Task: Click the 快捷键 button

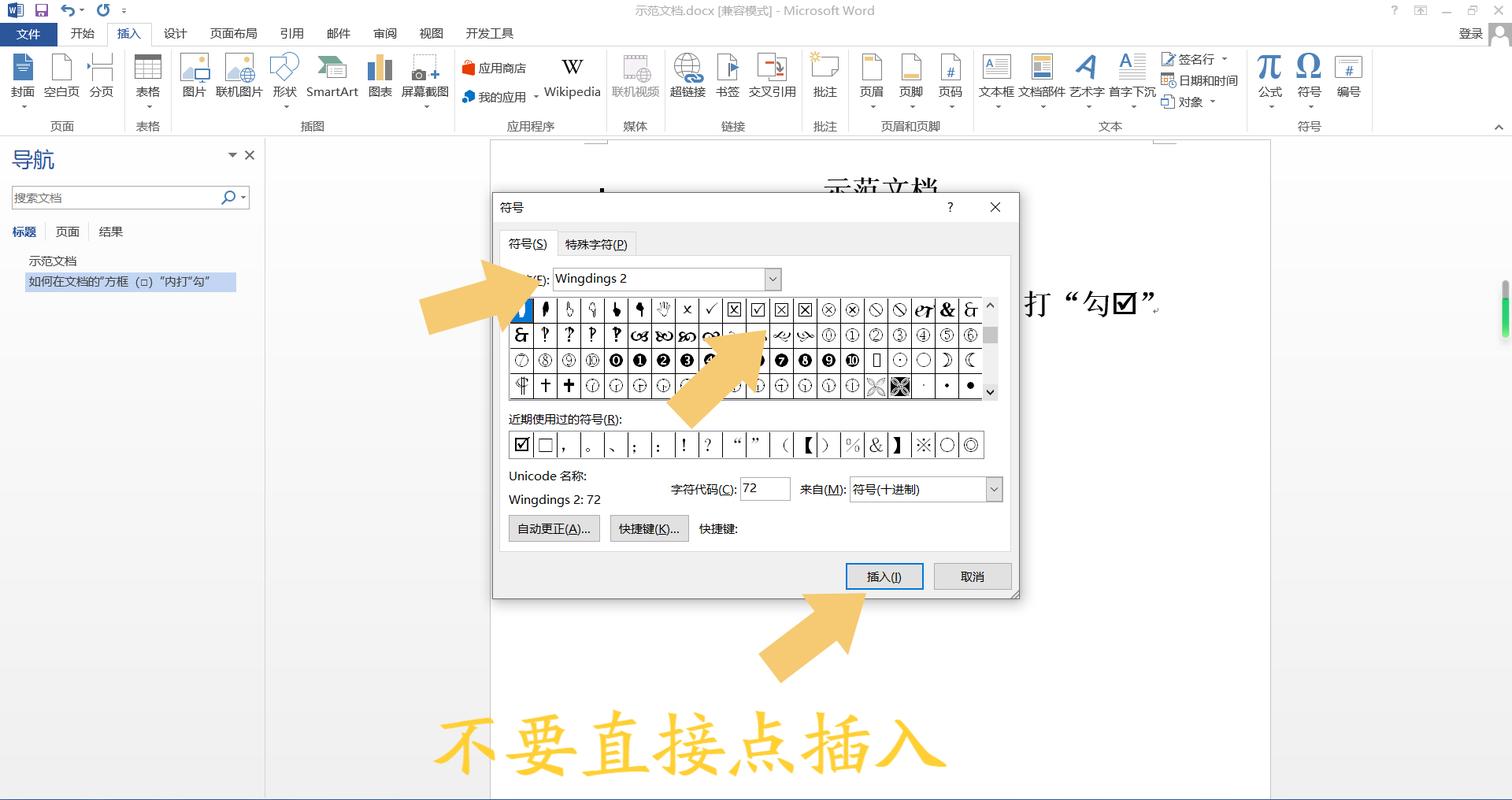Action: [649, 529]
